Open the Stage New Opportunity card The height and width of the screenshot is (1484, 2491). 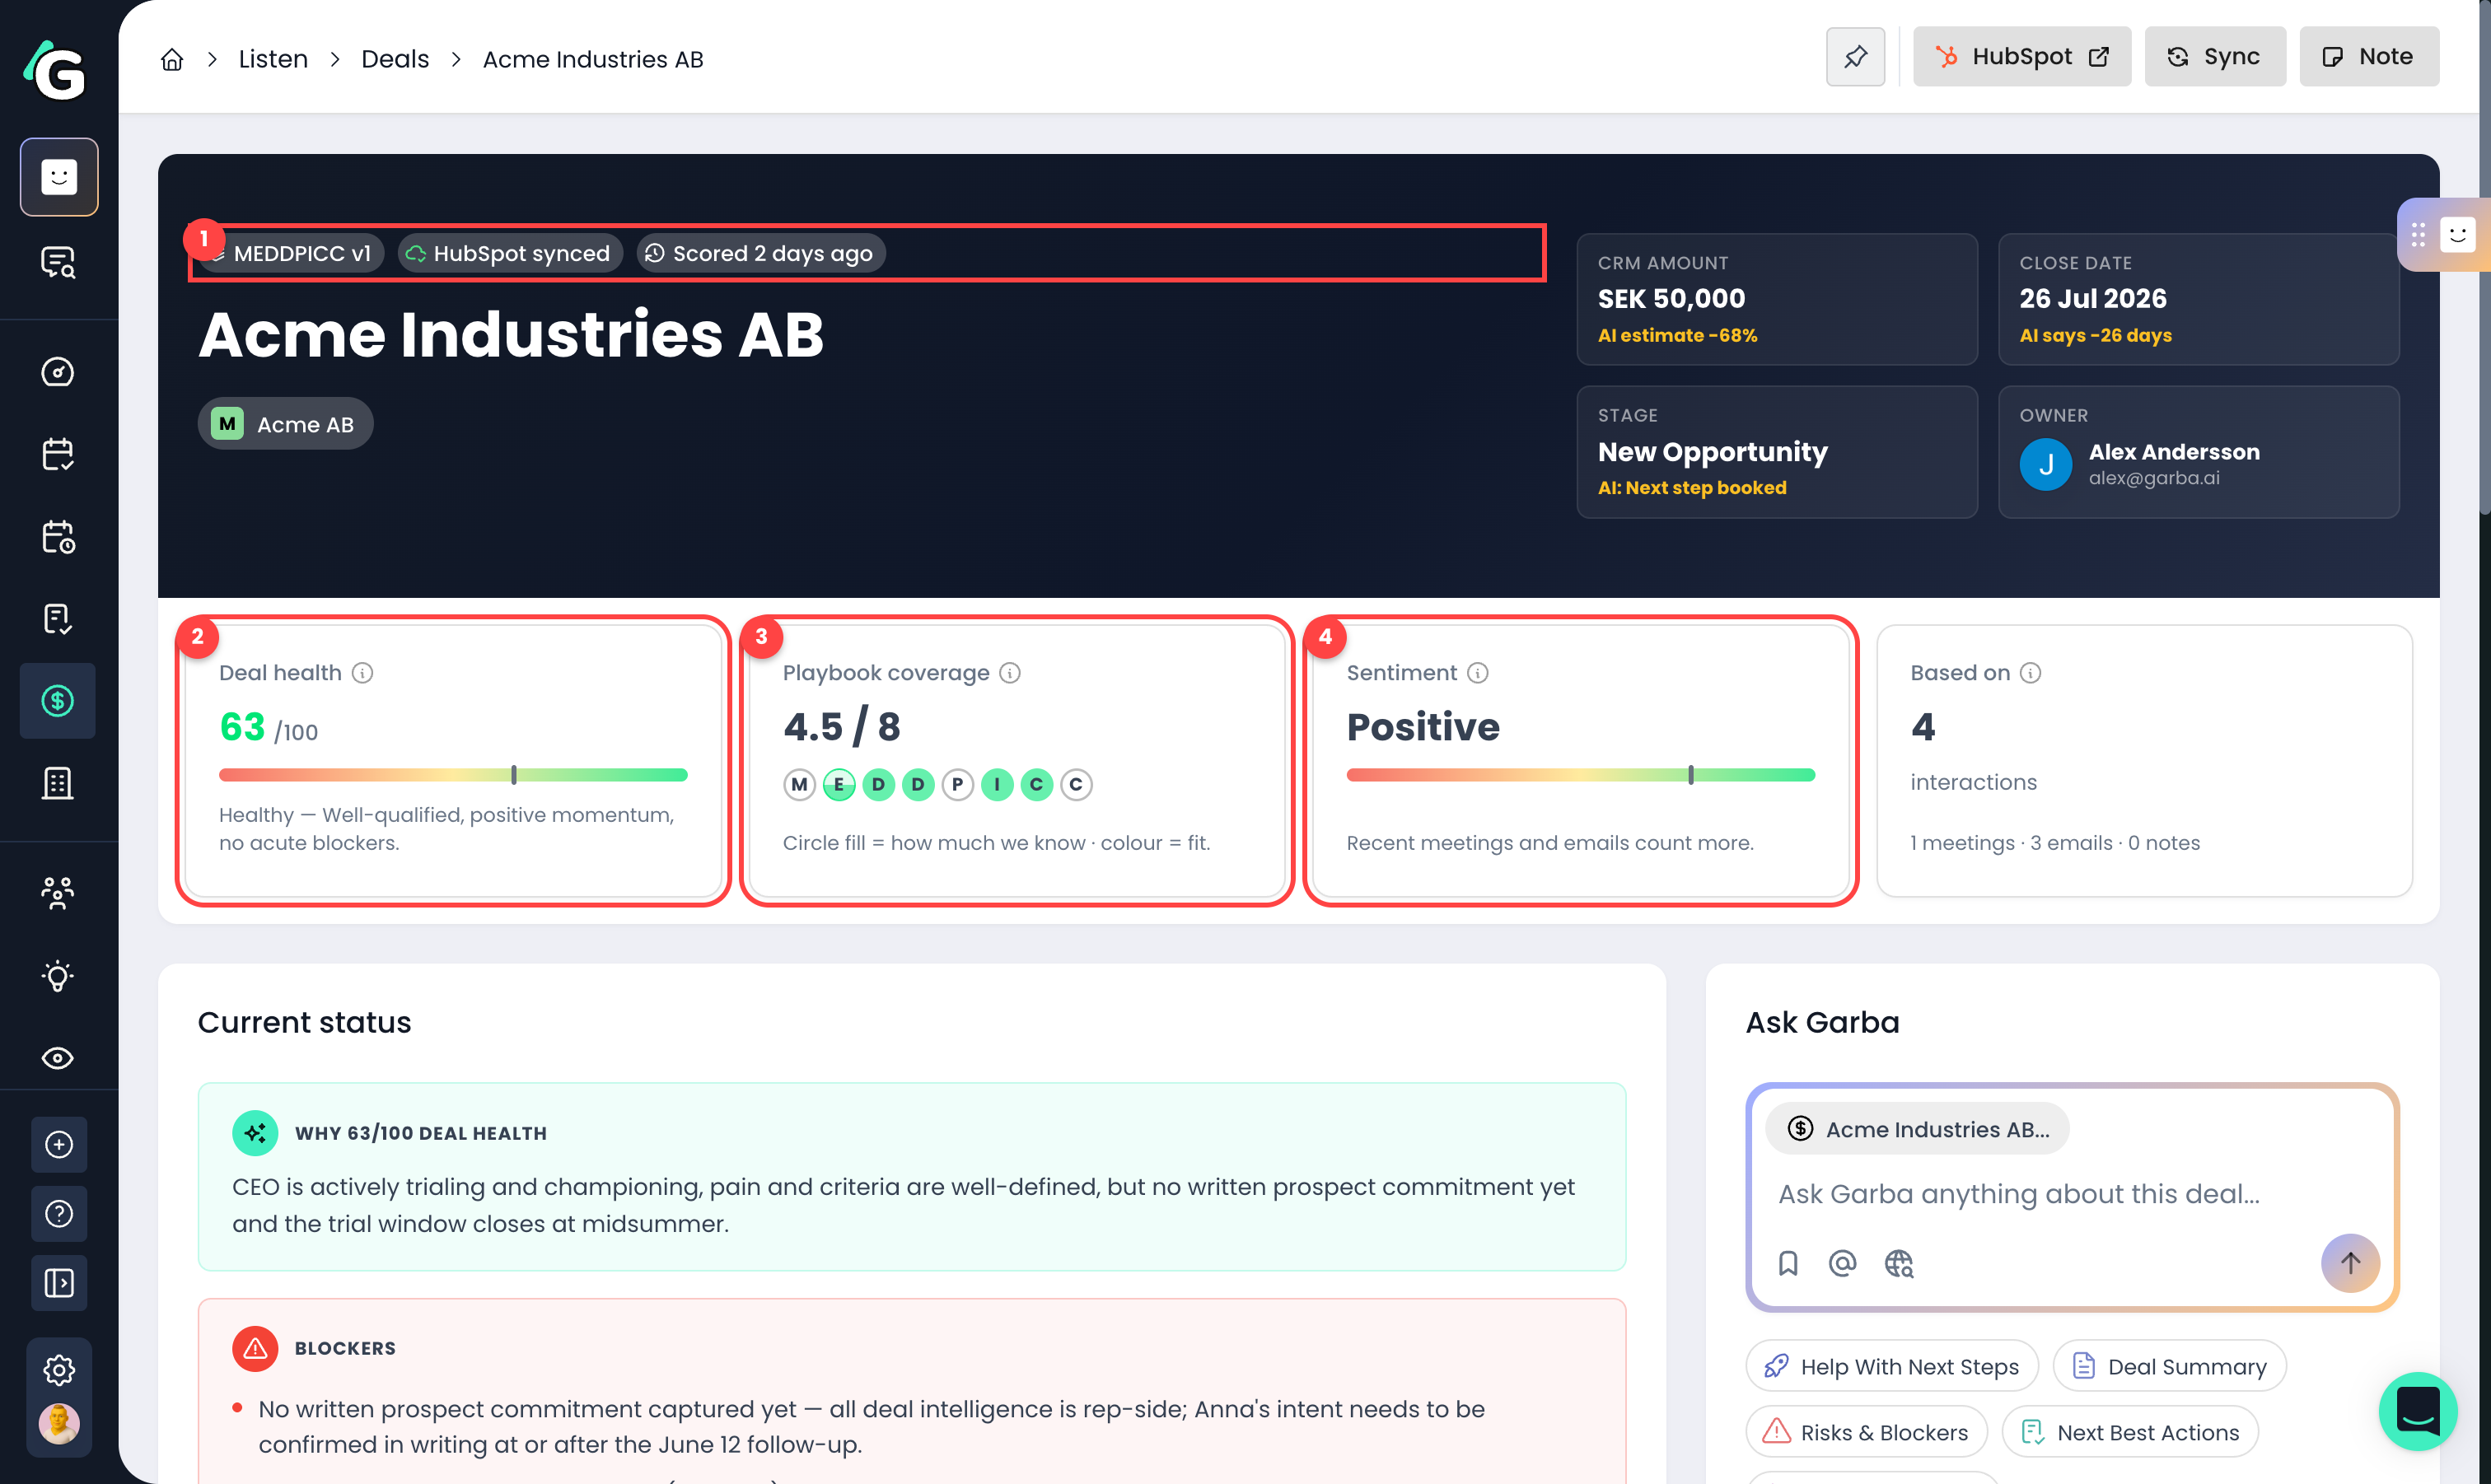point(1777,452)
